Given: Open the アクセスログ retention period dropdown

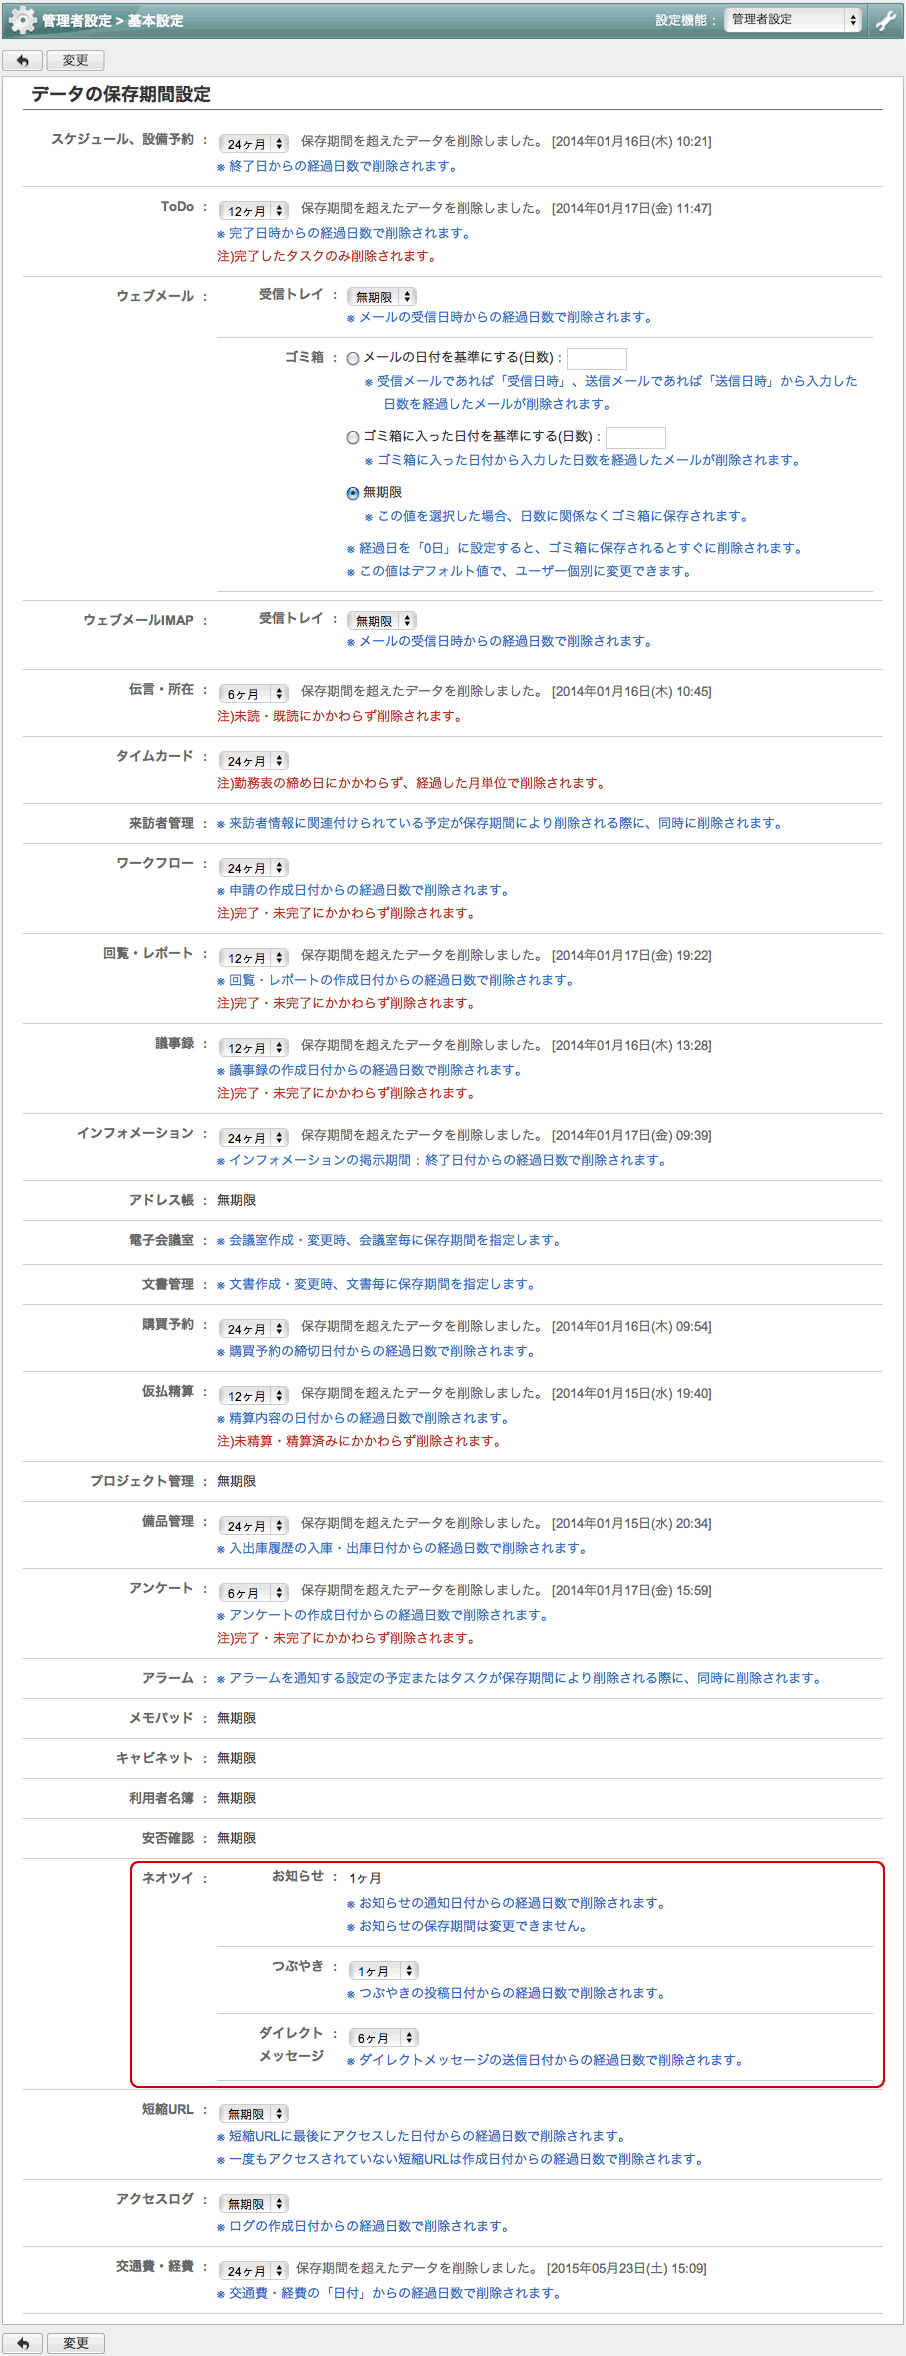Looking at the screenshot, I should [x=254, y=2203].
